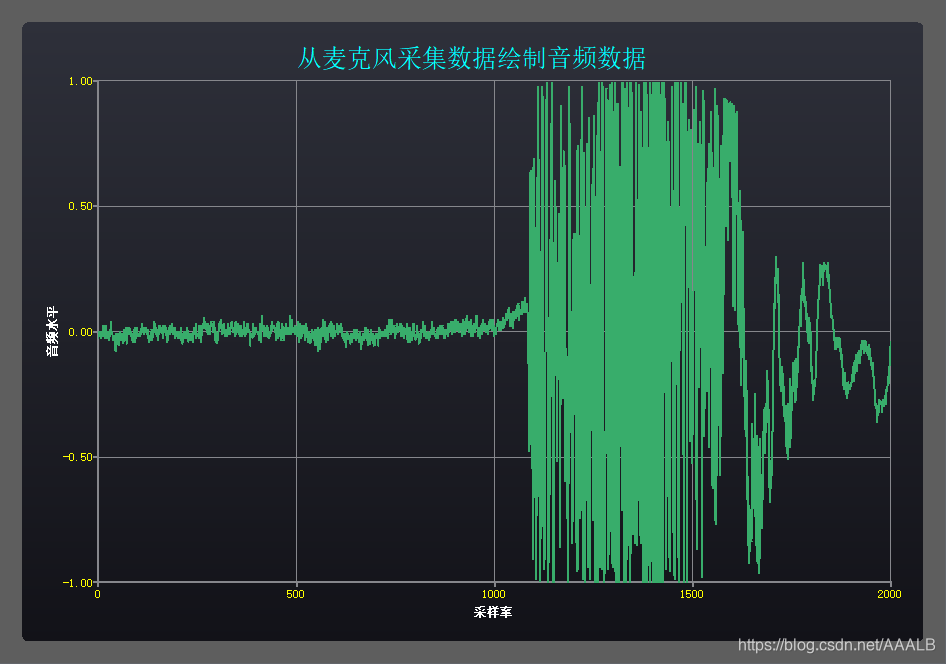Screen dimensions: 946x664
Task: Click the X-axis label 1500
Action: tap(691, 595)
